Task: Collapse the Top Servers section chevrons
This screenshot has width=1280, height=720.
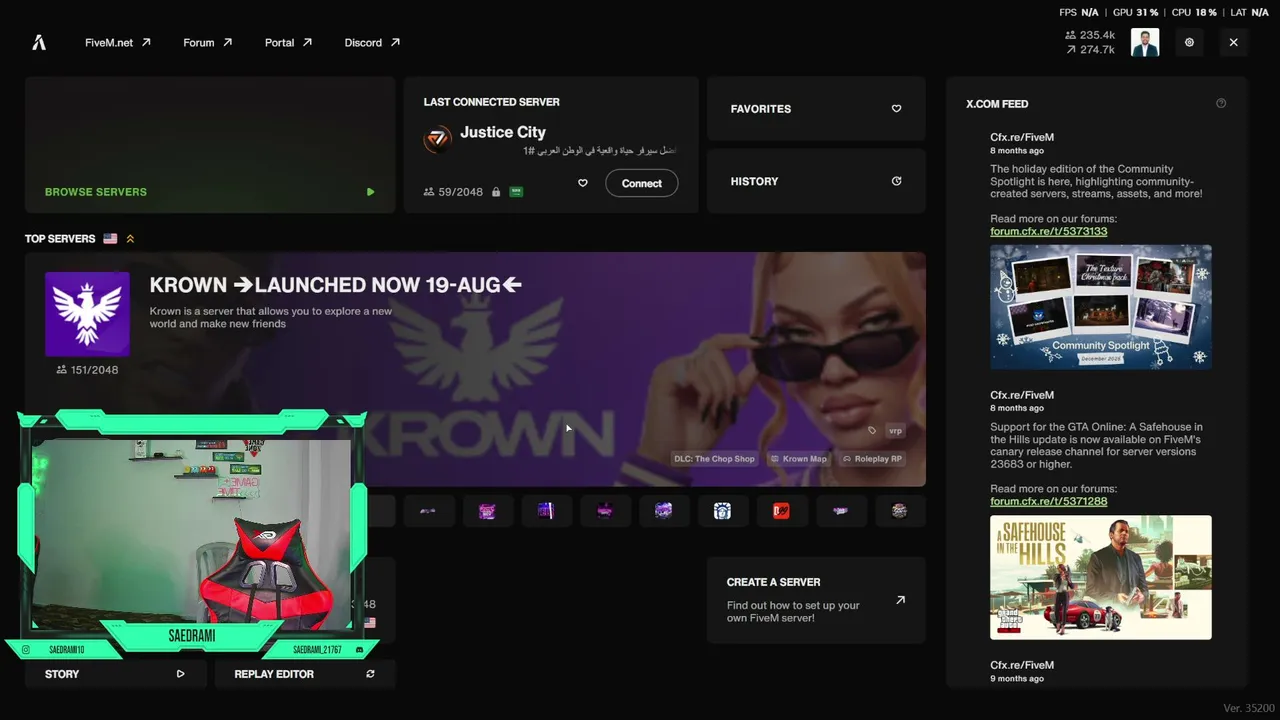Action: [x=130, y=239]
